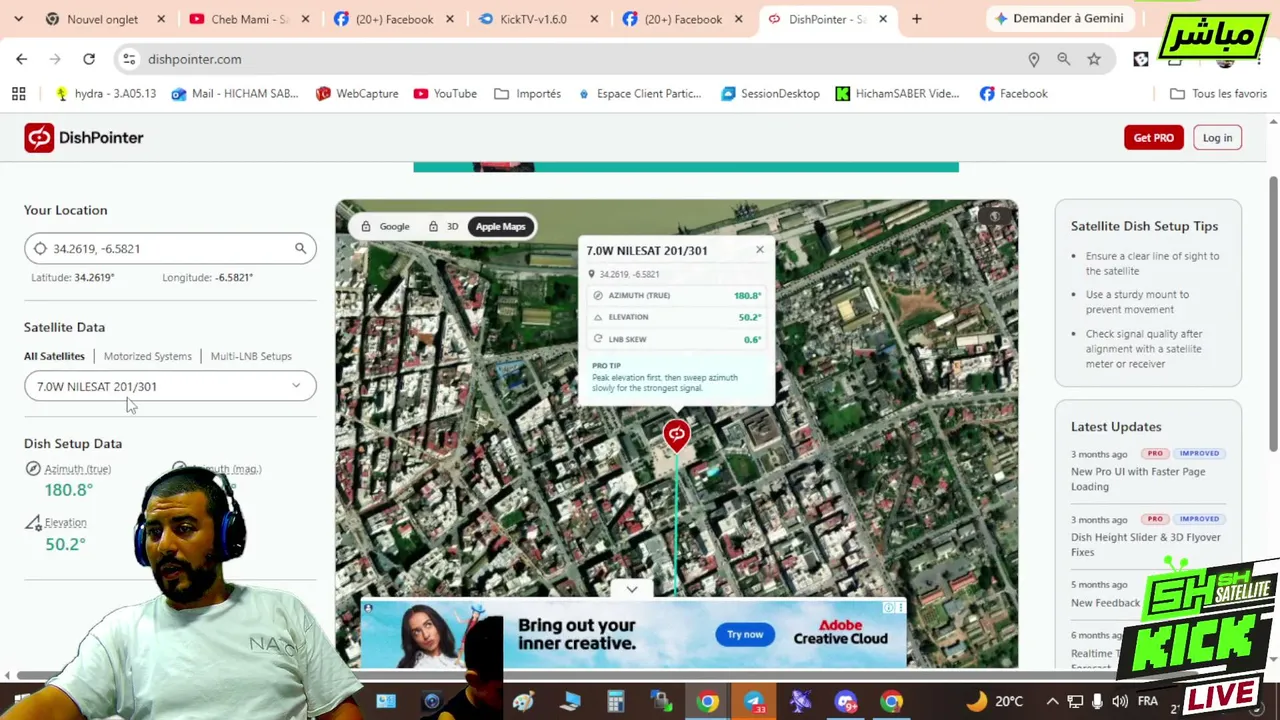Open the WebCapture bookmark
The height and width of the screenshot is (720, 1280).
(x=357, y=93)
